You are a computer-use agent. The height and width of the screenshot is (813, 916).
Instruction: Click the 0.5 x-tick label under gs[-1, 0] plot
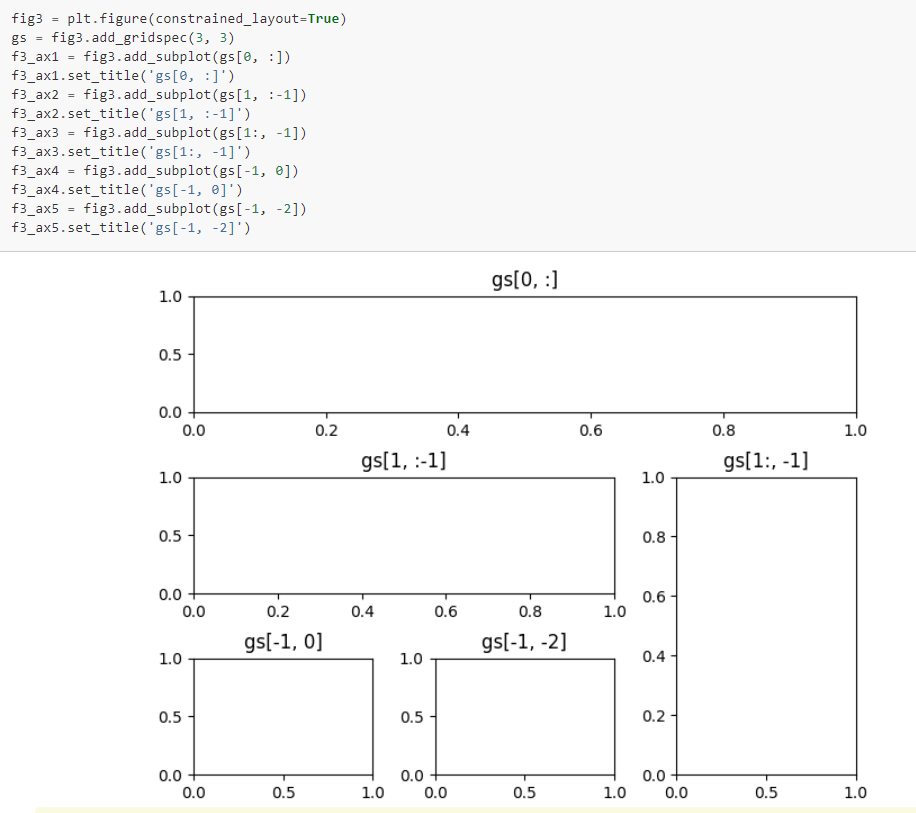(x=283, y=793)
